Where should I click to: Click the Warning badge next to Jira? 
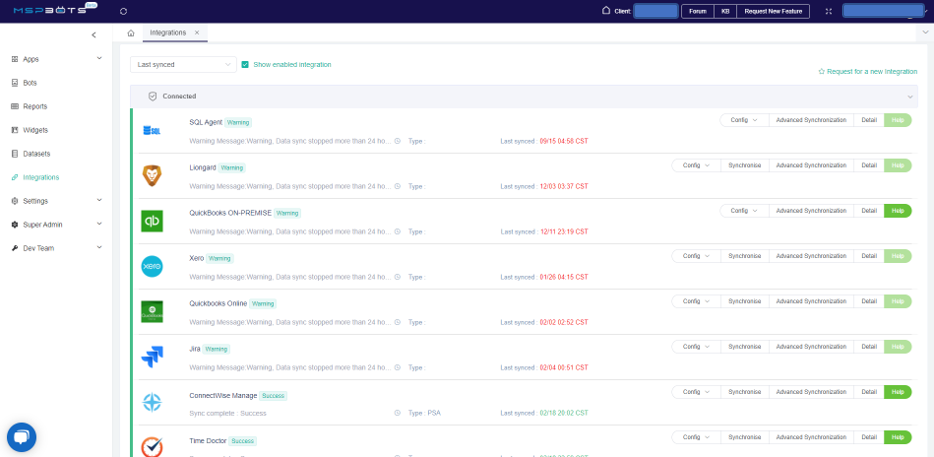click(x=216, y=349)
